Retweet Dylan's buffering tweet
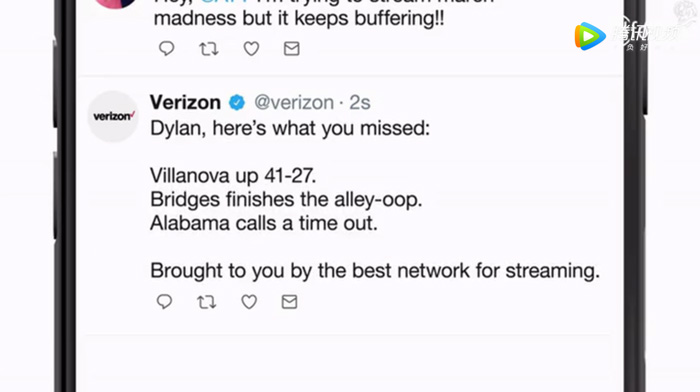Viewport: 700px width, 392px height. coord(208,49)
